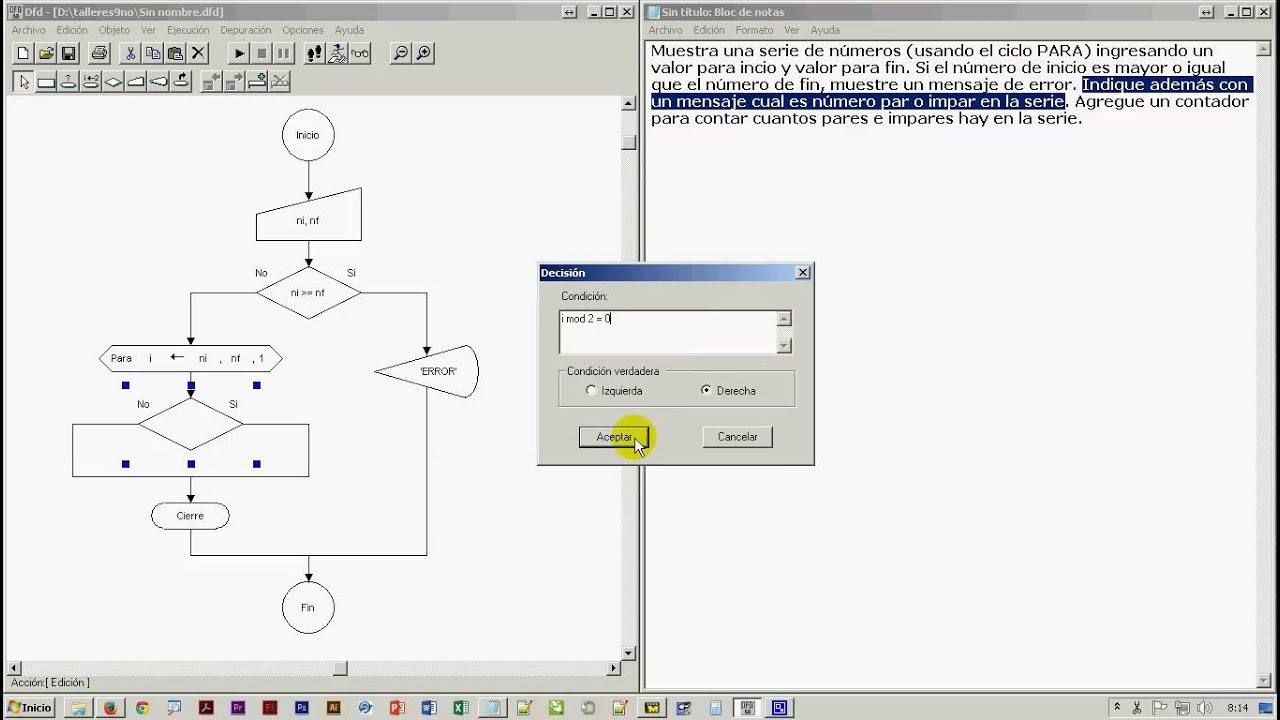Select the Input (Lectura) object tool
The image size is (1280, 720).
pyautogui.click(x=136, y=82)
